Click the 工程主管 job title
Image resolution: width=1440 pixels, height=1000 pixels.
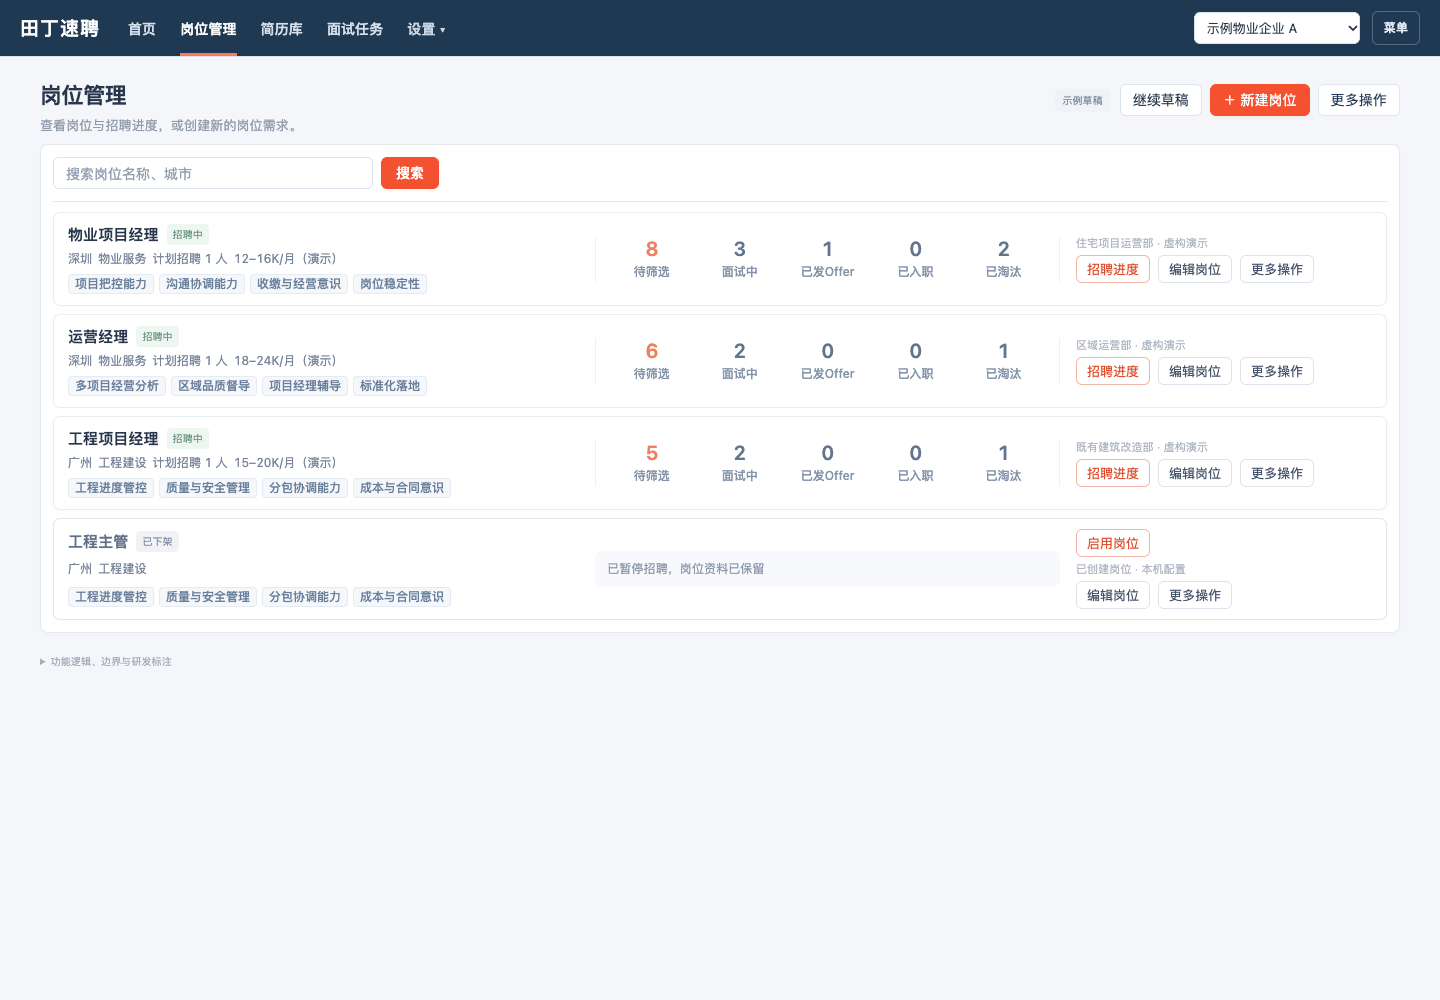[98, 541]
